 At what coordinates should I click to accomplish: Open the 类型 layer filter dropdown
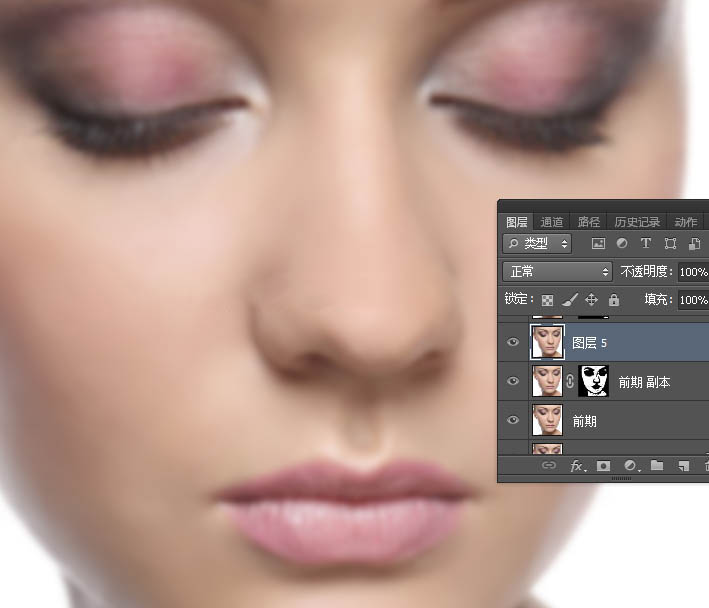pyautogui.click(x=537, y=244)
